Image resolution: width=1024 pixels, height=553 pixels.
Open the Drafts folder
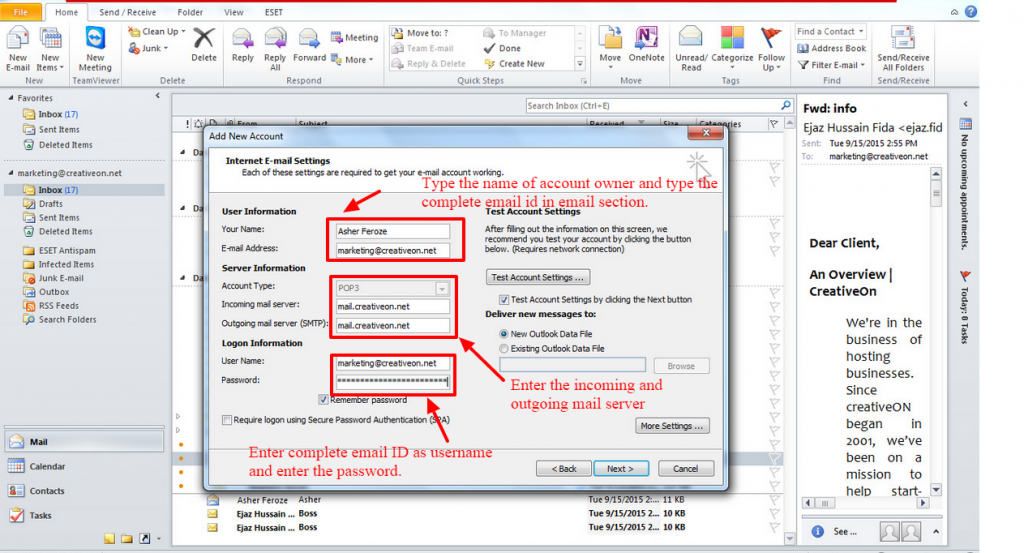pyautogui.click(x=50, y=204)
